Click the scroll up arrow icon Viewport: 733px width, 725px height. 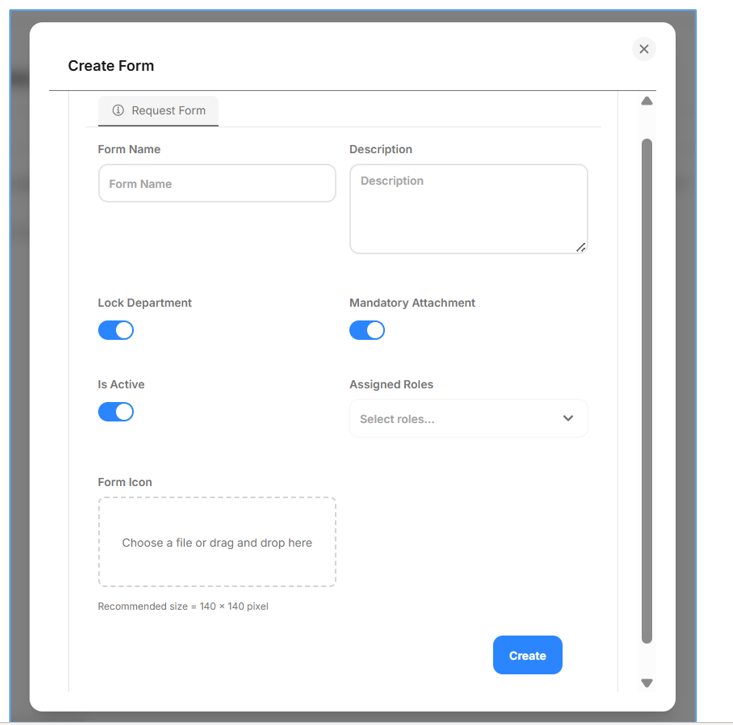(647, 101)
